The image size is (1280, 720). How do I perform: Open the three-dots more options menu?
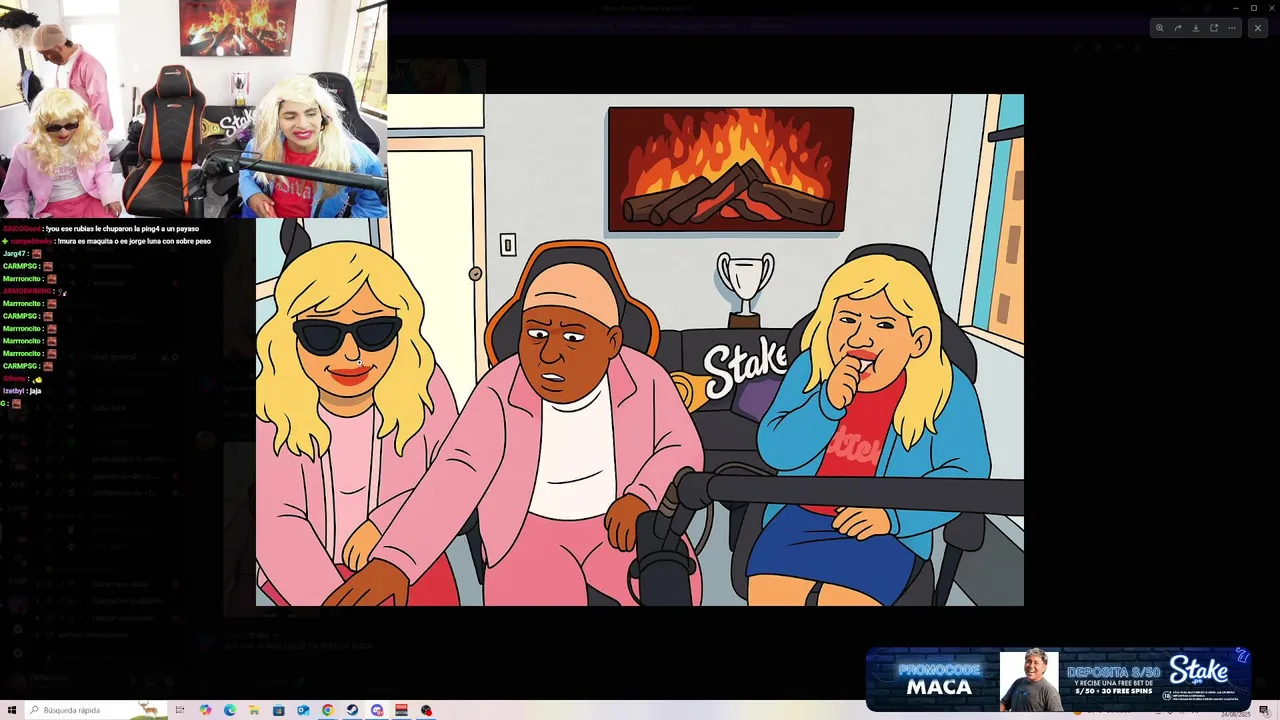click(1232, 28)
